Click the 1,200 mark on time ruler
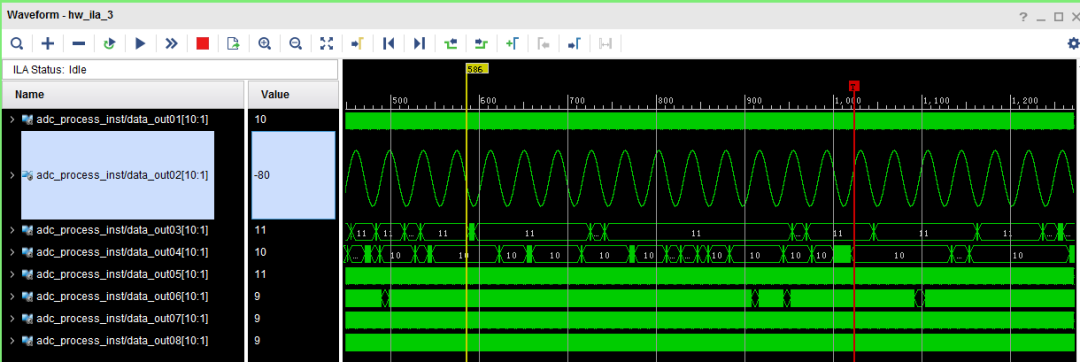Screen dimensions: 1080x362 pyautogui.click(x=1025, y=100)
